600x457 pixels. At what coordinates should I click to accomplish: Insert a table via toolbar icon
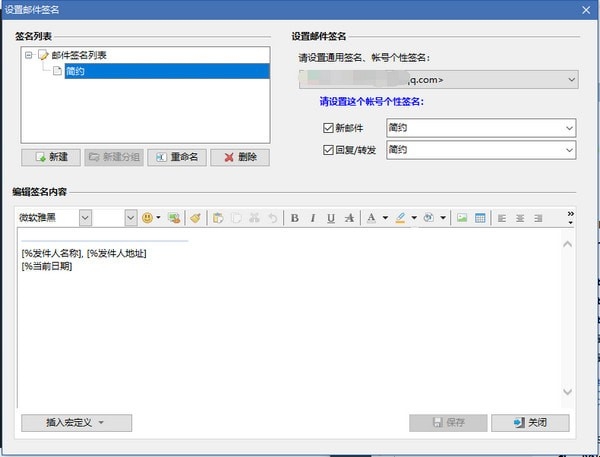(x=480, y=218)
